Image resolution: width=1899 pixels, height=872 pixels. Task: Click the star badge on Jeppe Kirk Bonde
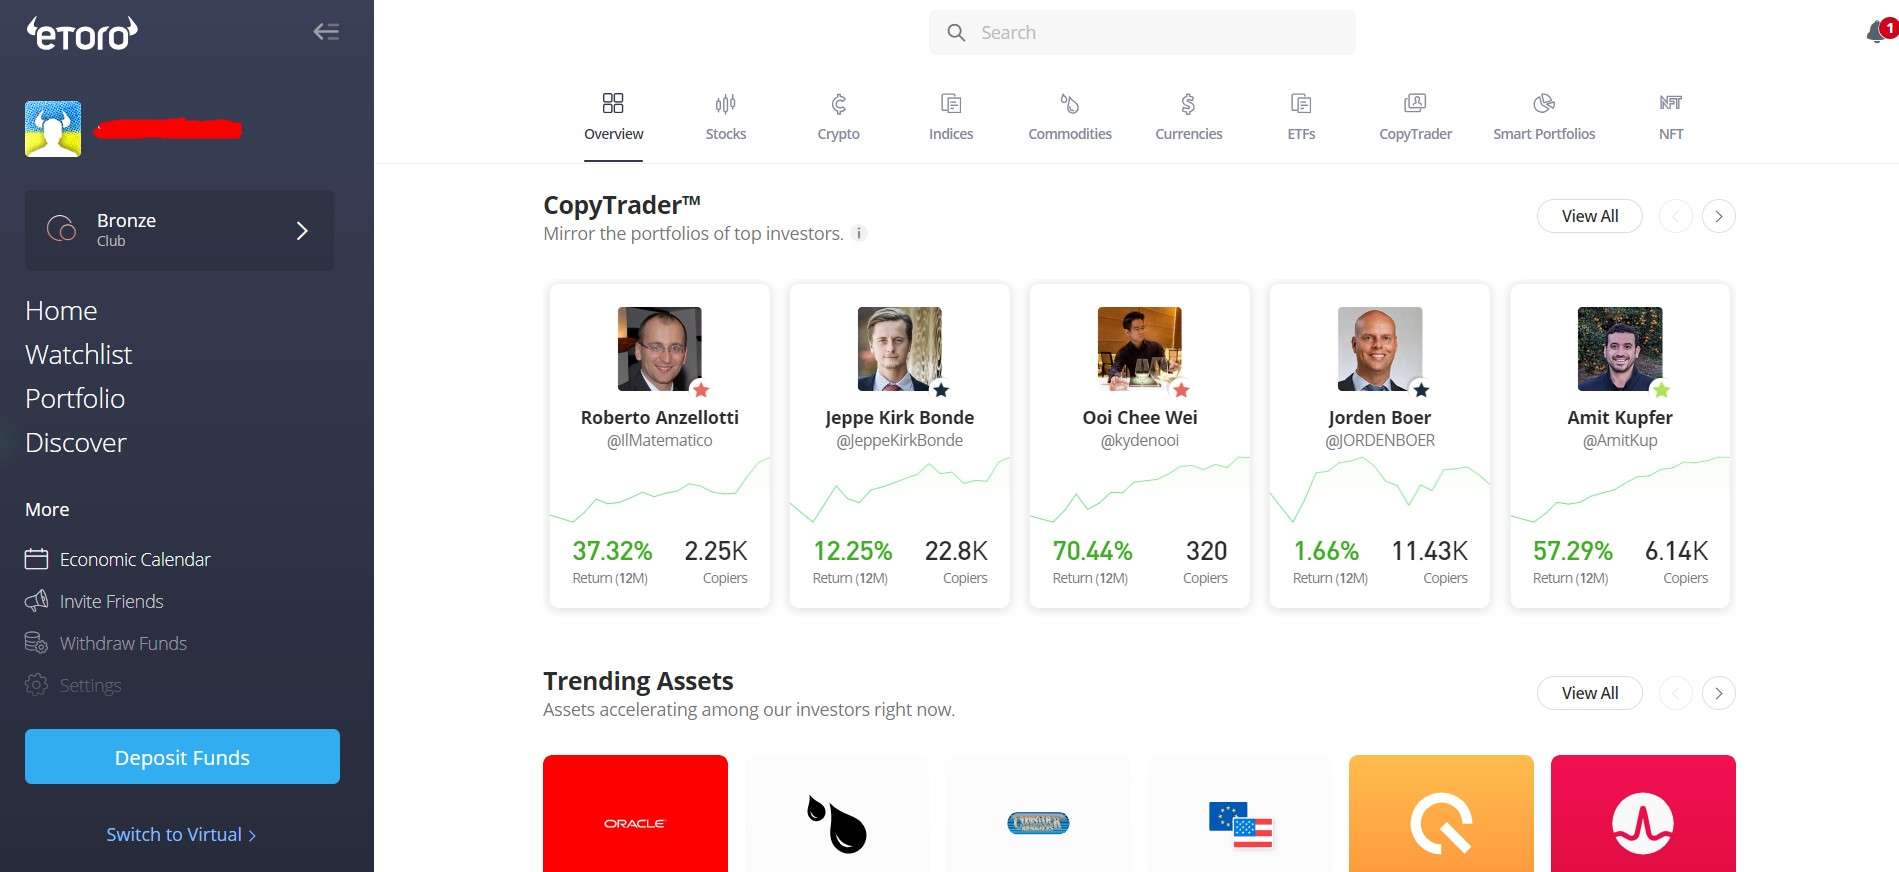pos(941,390)
